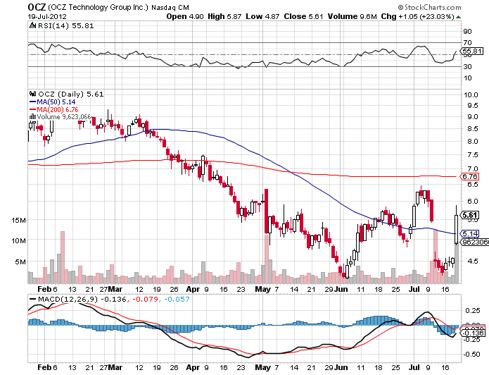Screen dimensions: 489x375
Task: Click the tallest red volume bar in February
Action: (x=62, y=257)
